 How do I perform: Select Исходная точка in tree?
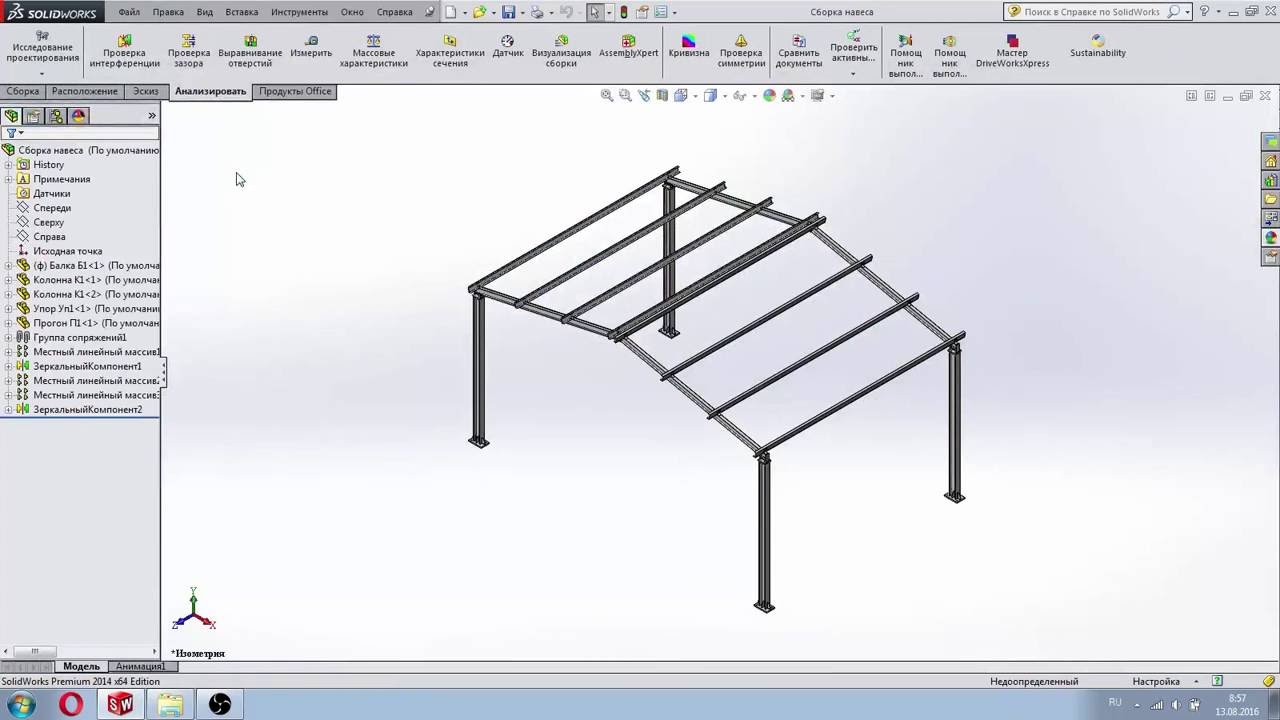pyautogui.click(x=67, y=251)
